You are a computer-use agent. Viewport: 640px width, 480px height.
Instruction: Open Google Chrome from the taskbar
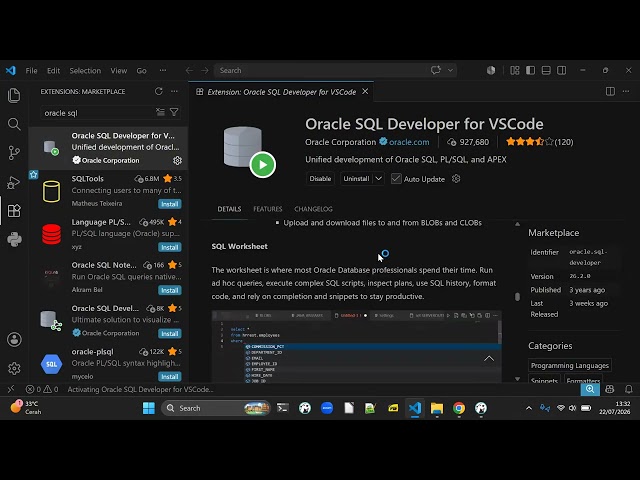pyautogui.click(x=459, y=408)
